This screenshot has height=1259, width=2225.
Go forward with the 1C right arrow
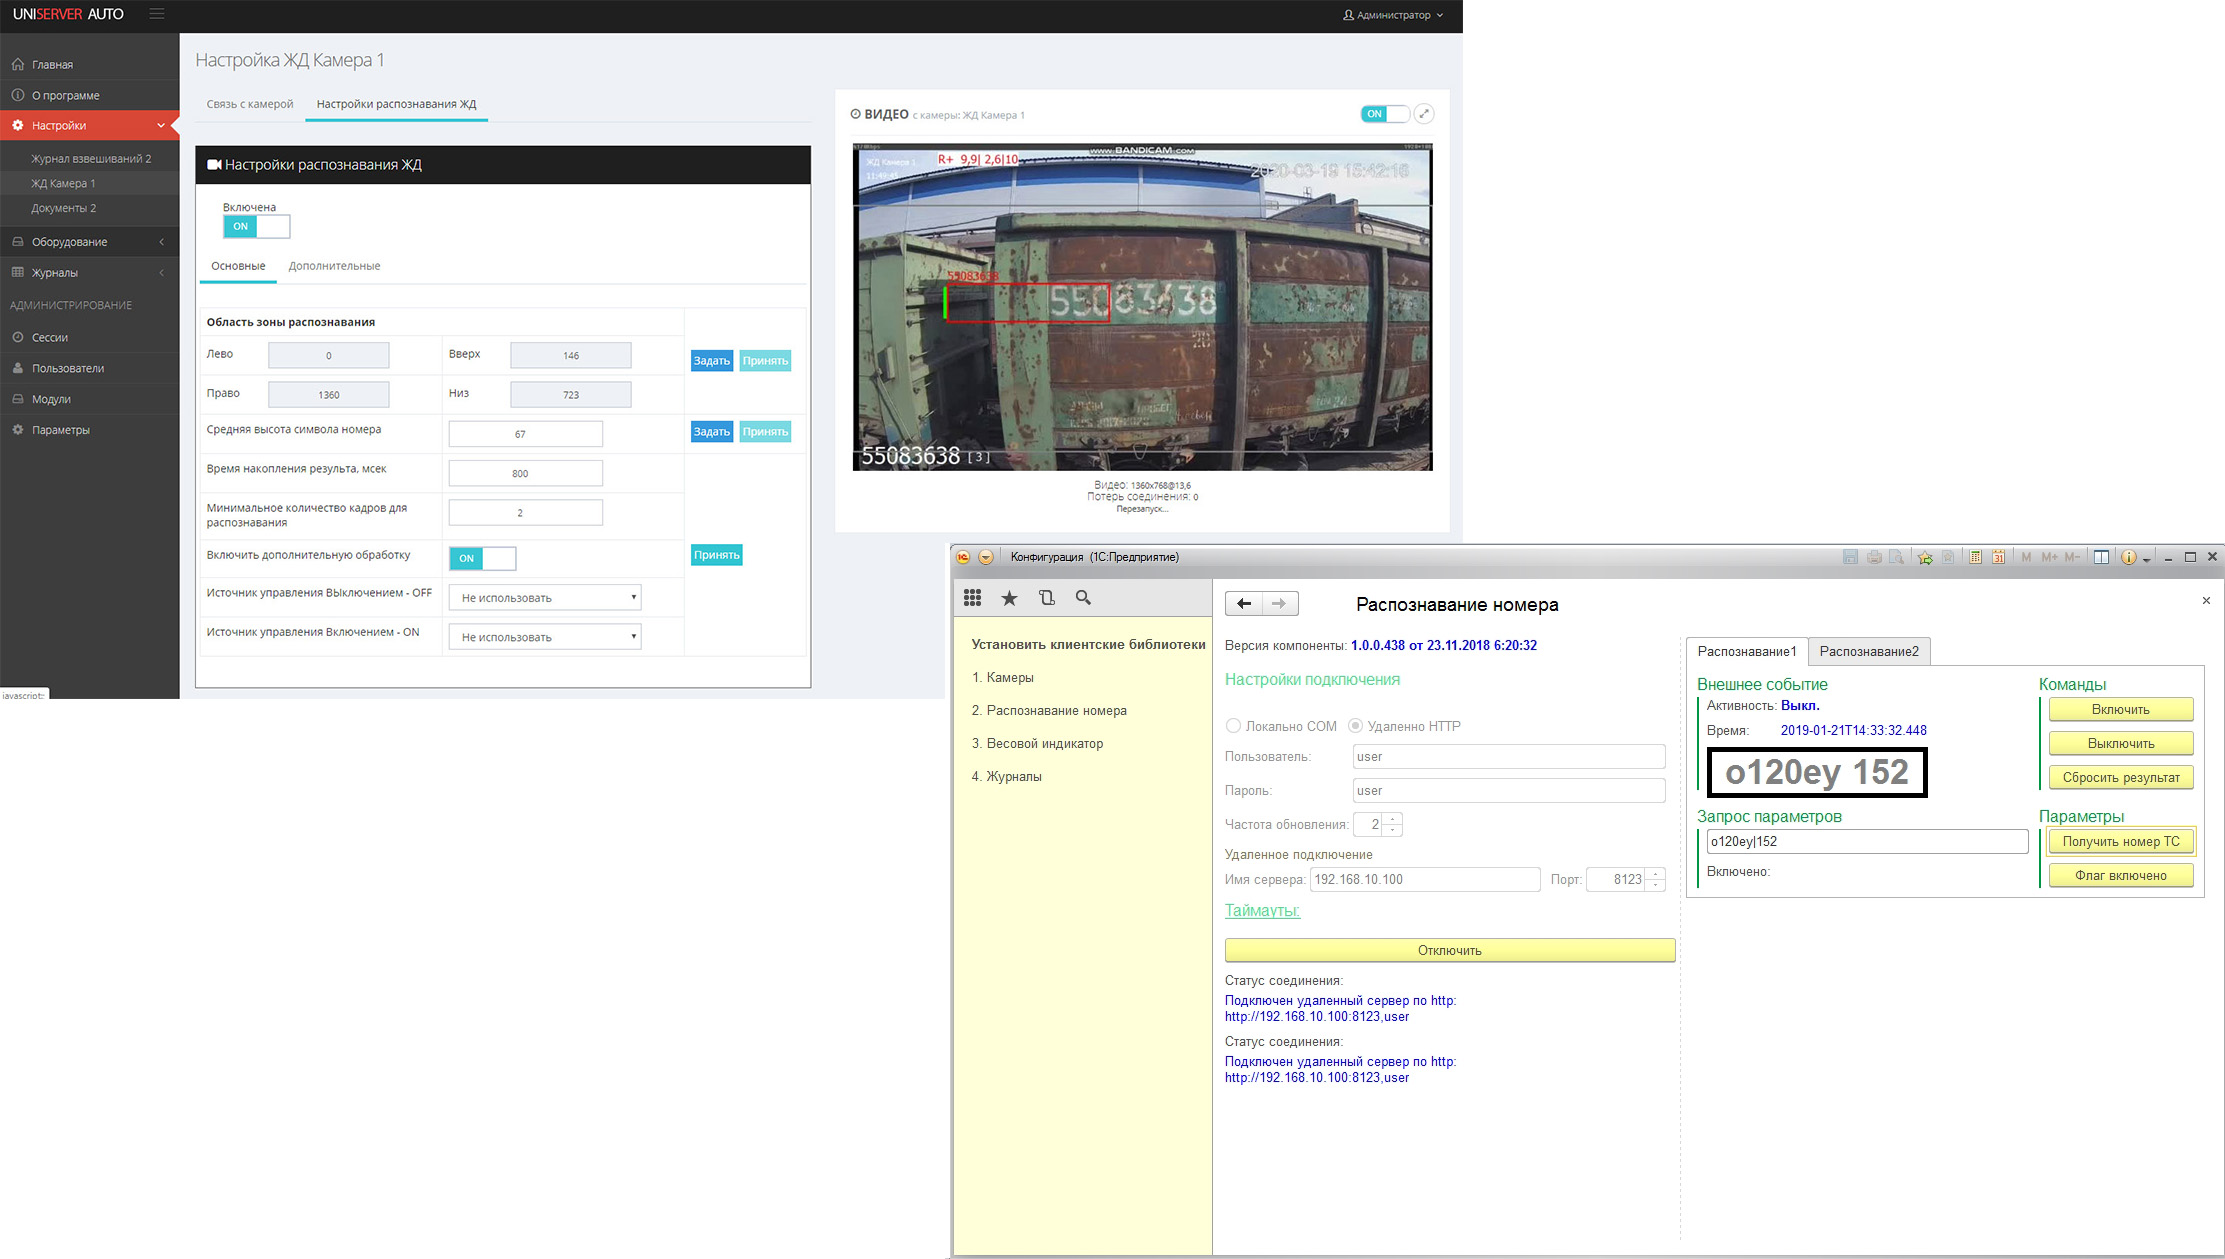click(1280, 603)
